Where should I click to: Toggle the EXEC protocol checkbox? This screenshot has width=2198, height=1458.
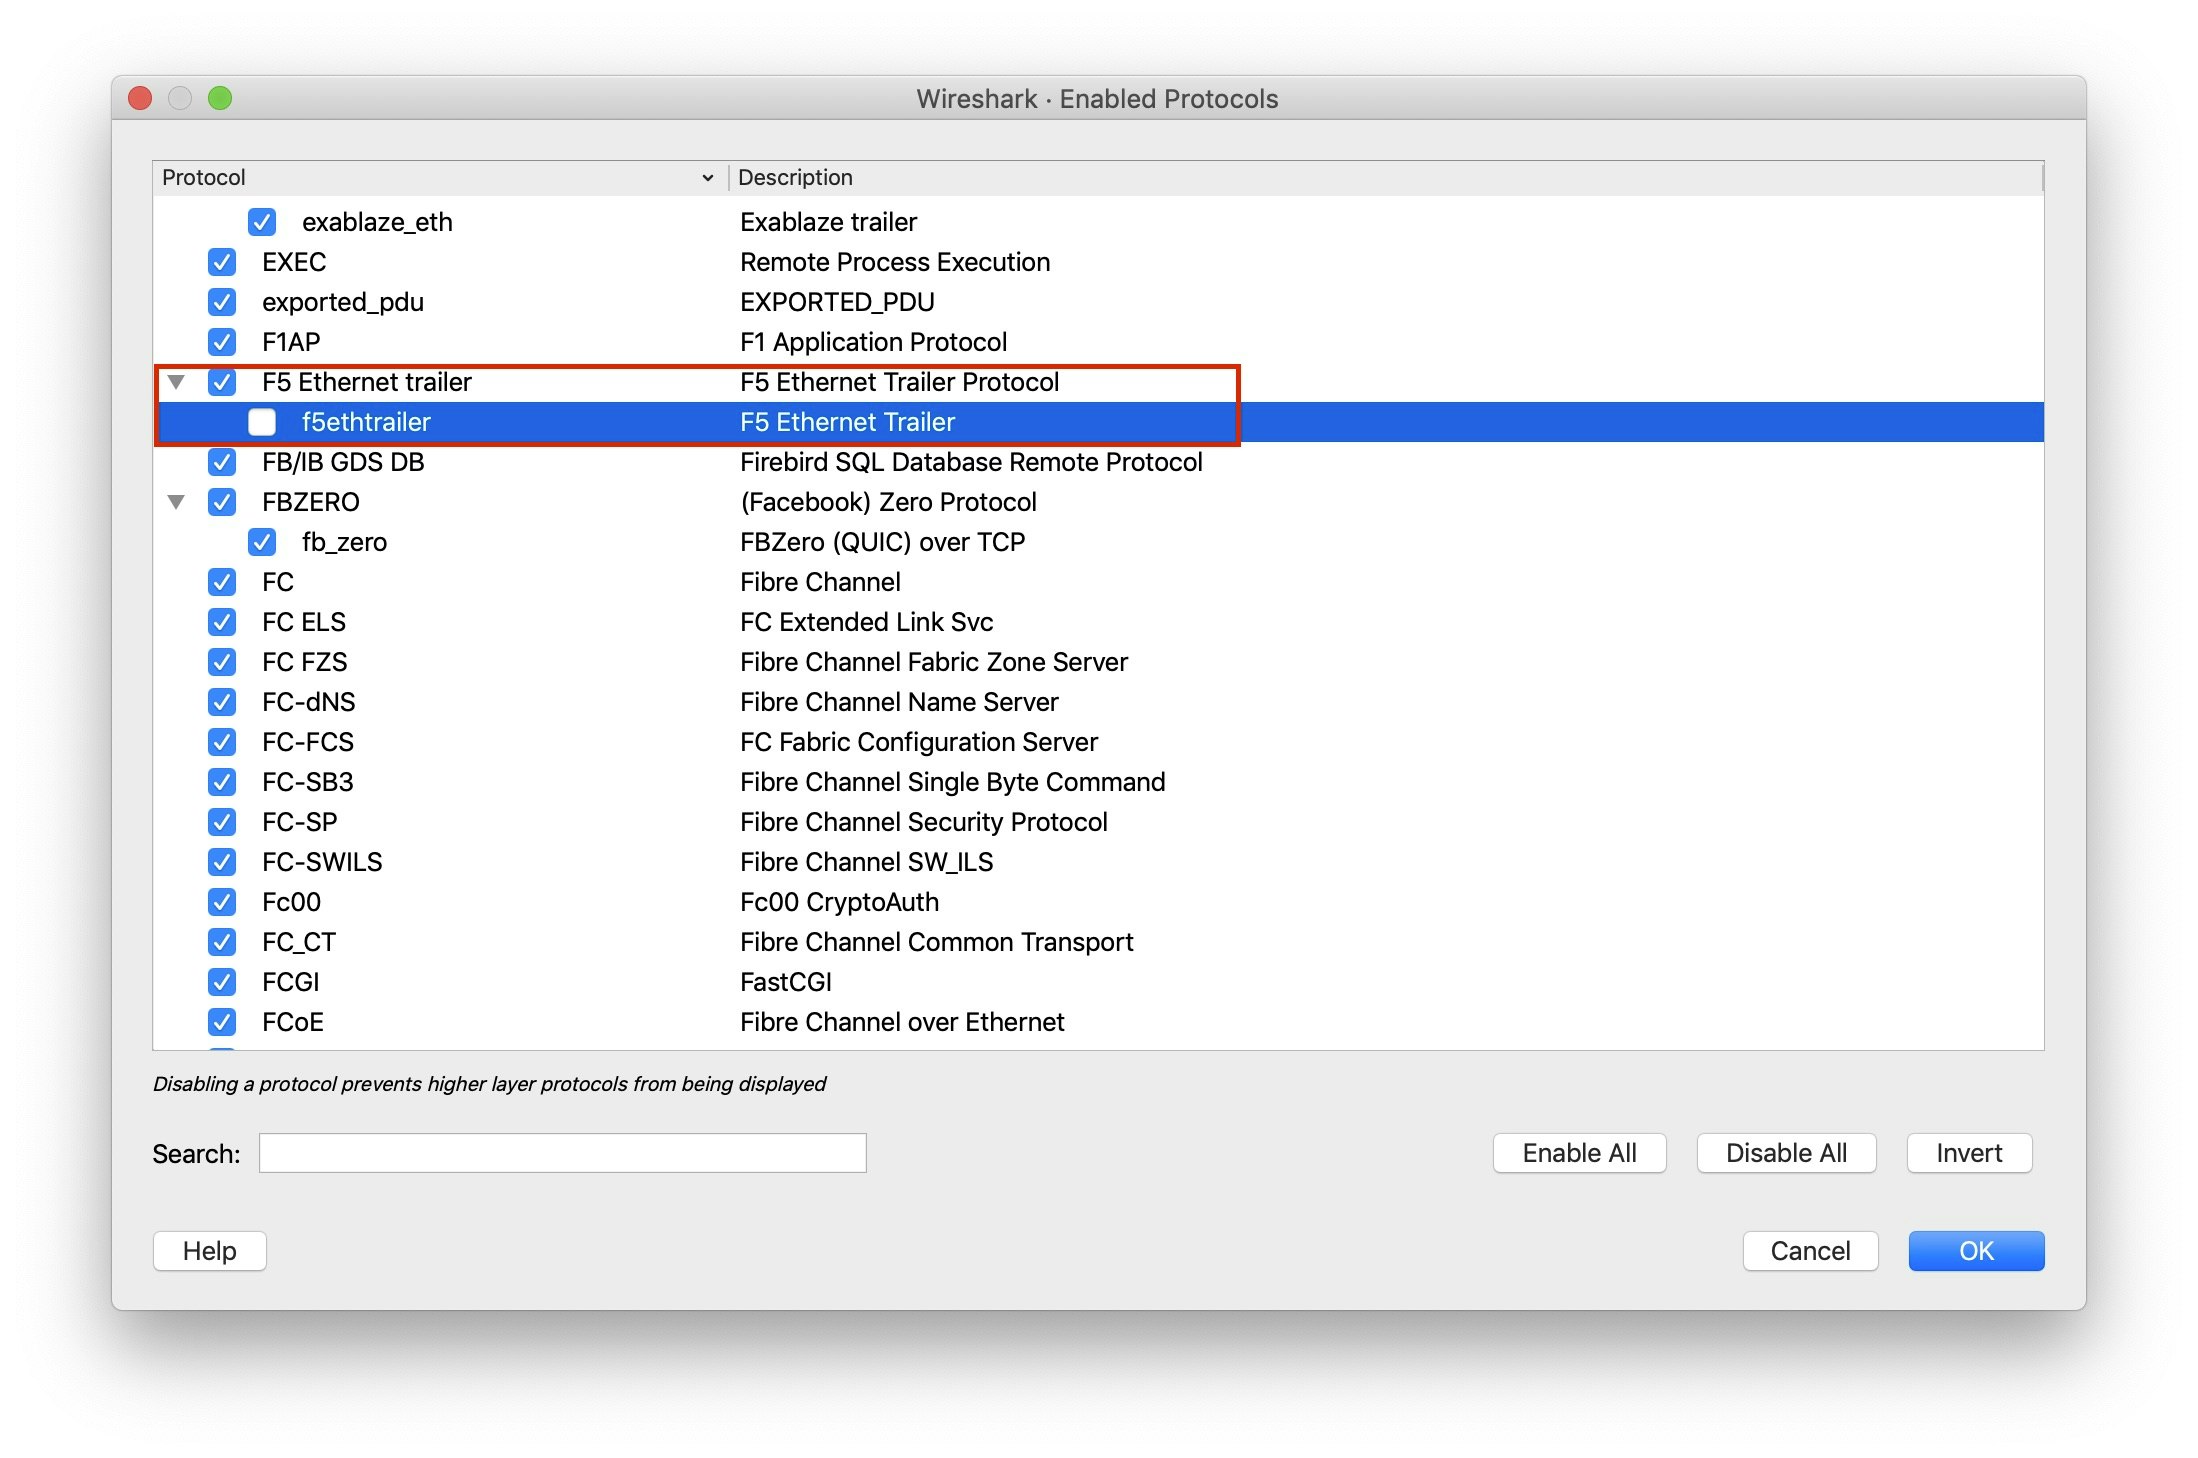(x=222, y=262)
